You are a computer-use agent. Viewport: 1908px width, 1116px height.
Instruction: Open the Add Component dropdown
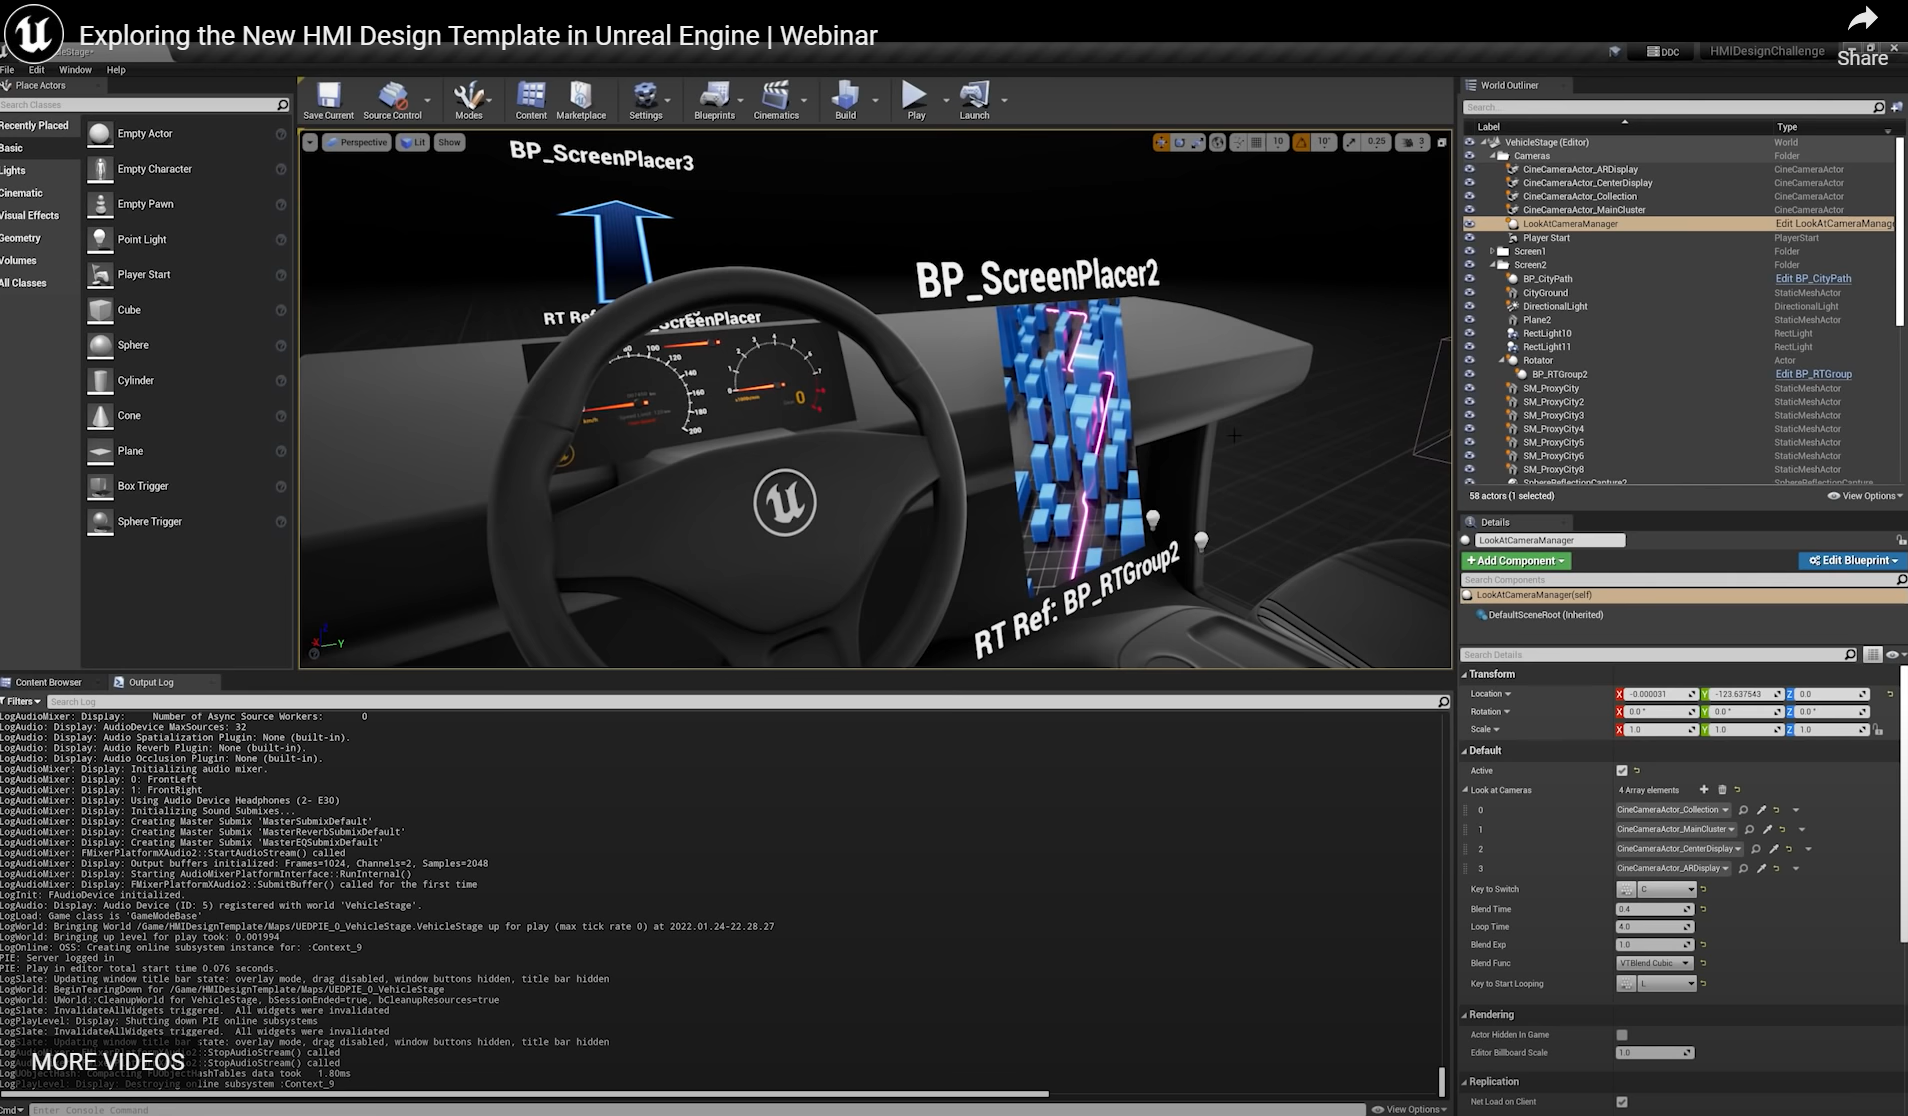click(1516, 561)
